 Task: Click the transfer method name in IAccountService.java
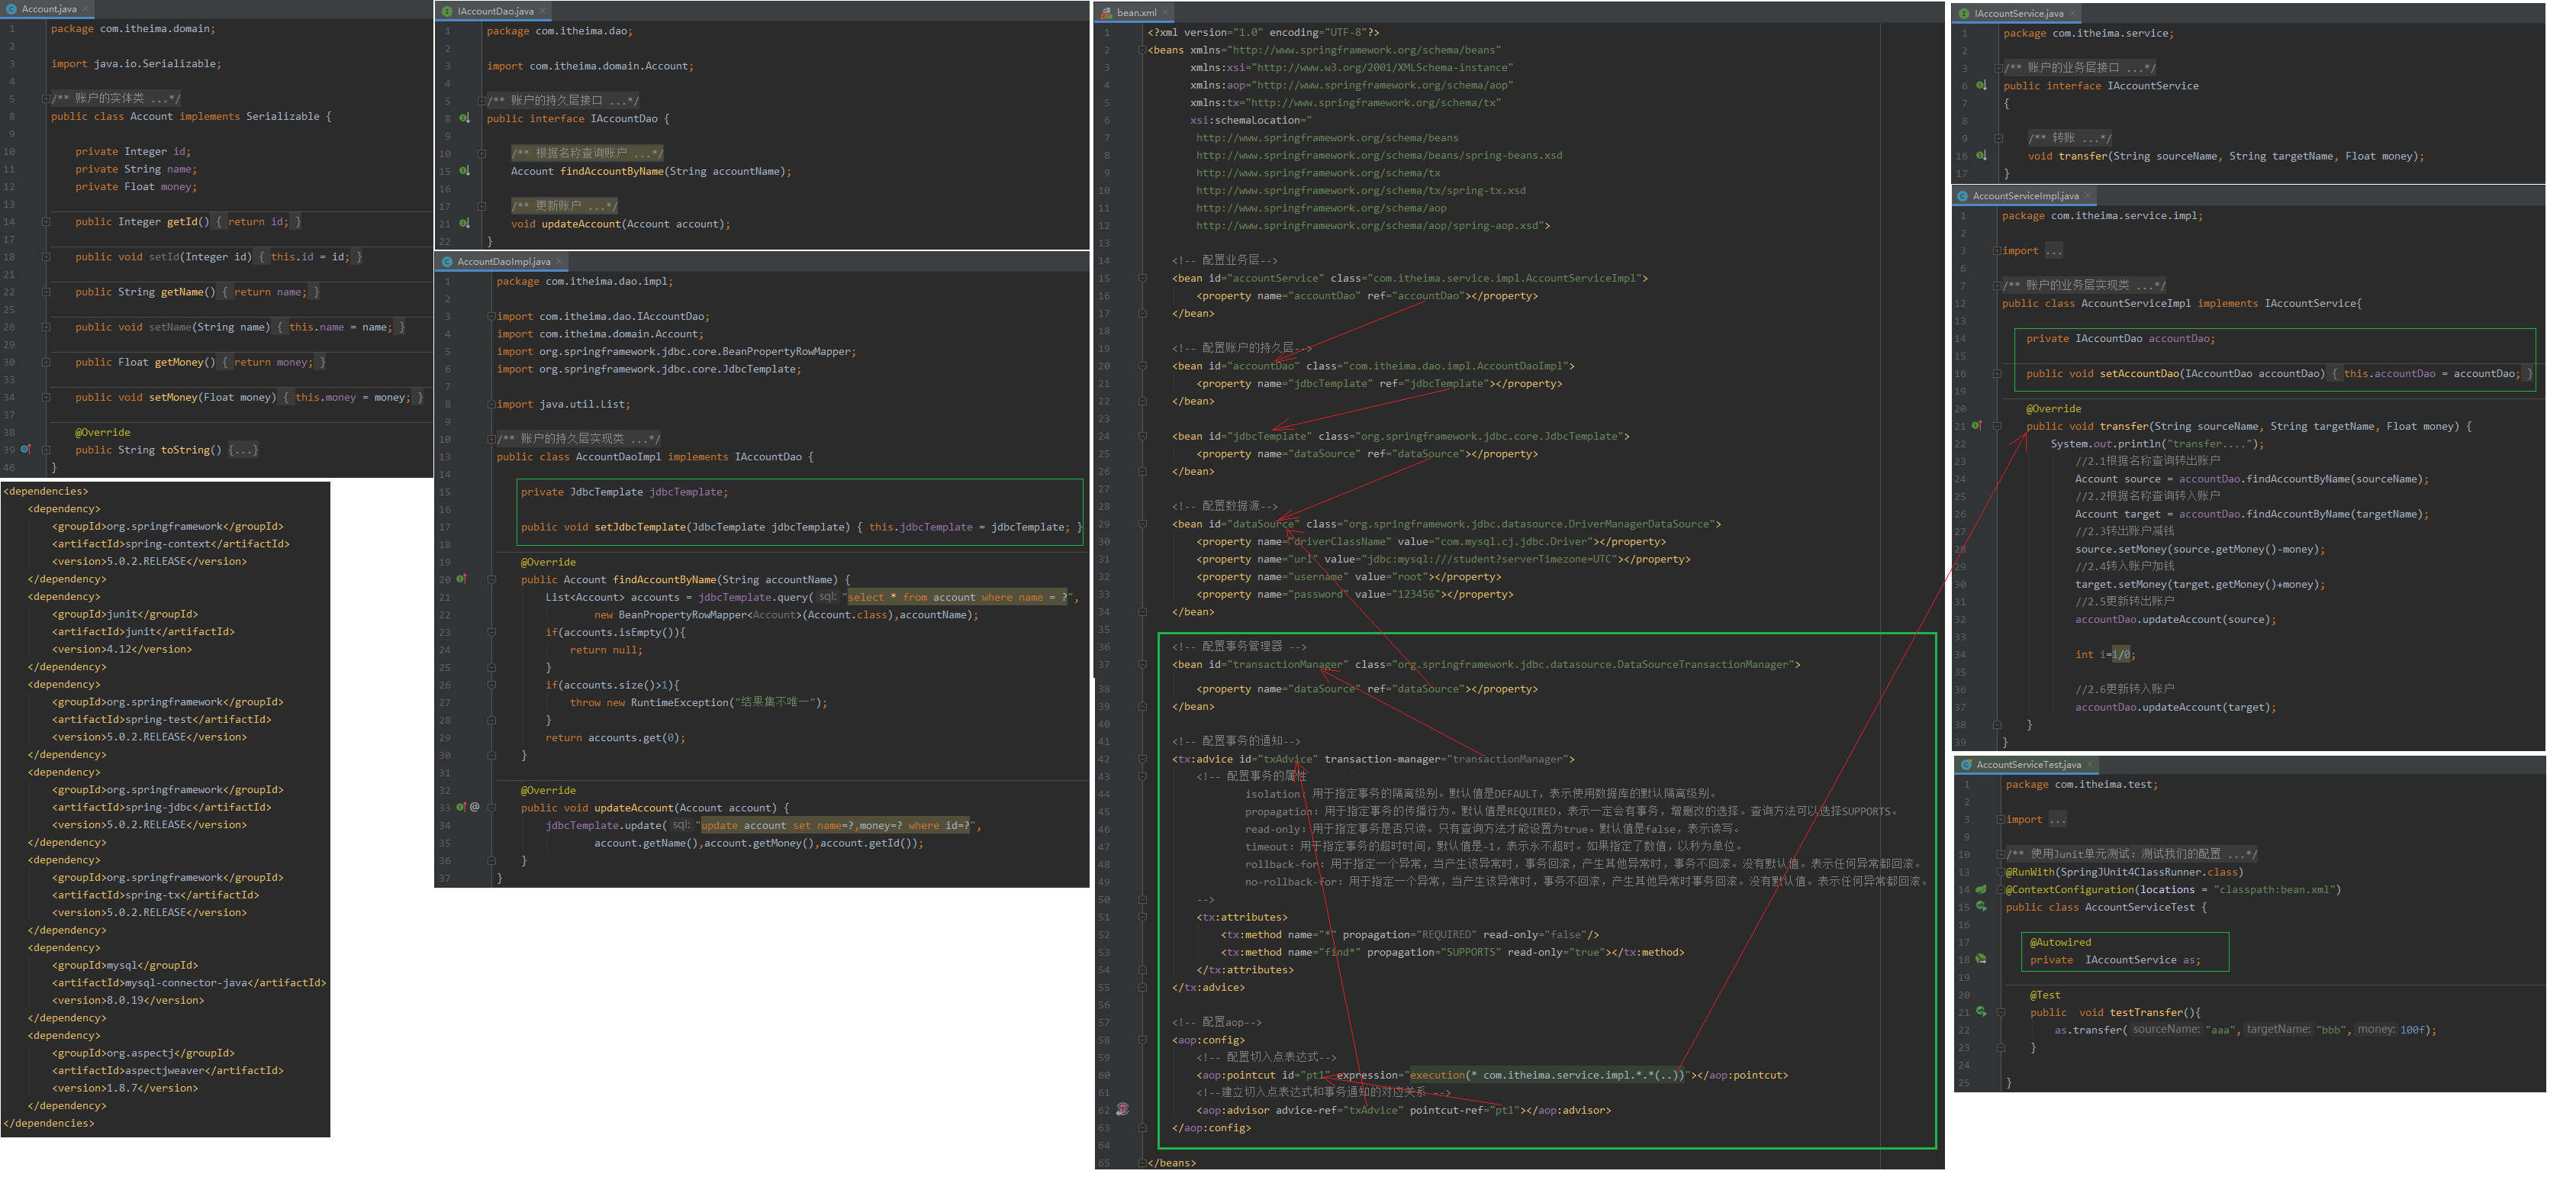[x=2082, y=156]
